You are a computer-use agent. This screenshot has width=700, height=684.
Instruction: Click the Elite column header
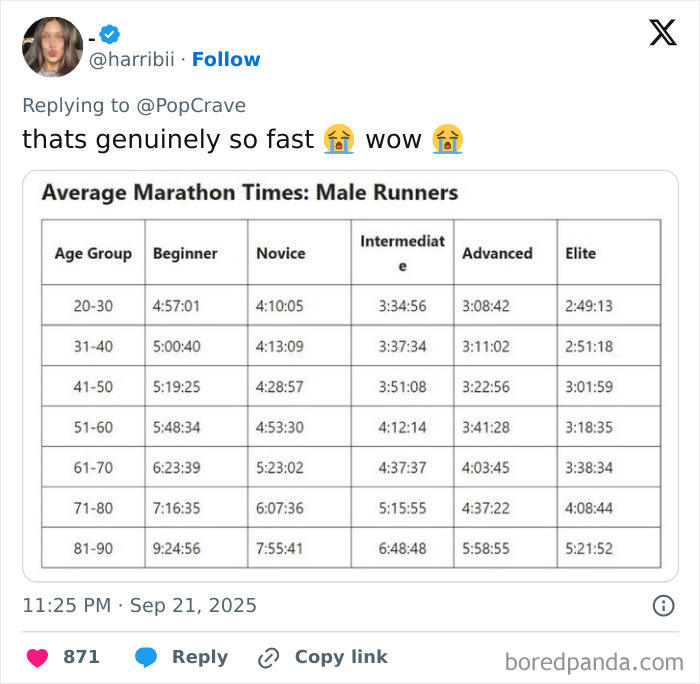(581, 253)
